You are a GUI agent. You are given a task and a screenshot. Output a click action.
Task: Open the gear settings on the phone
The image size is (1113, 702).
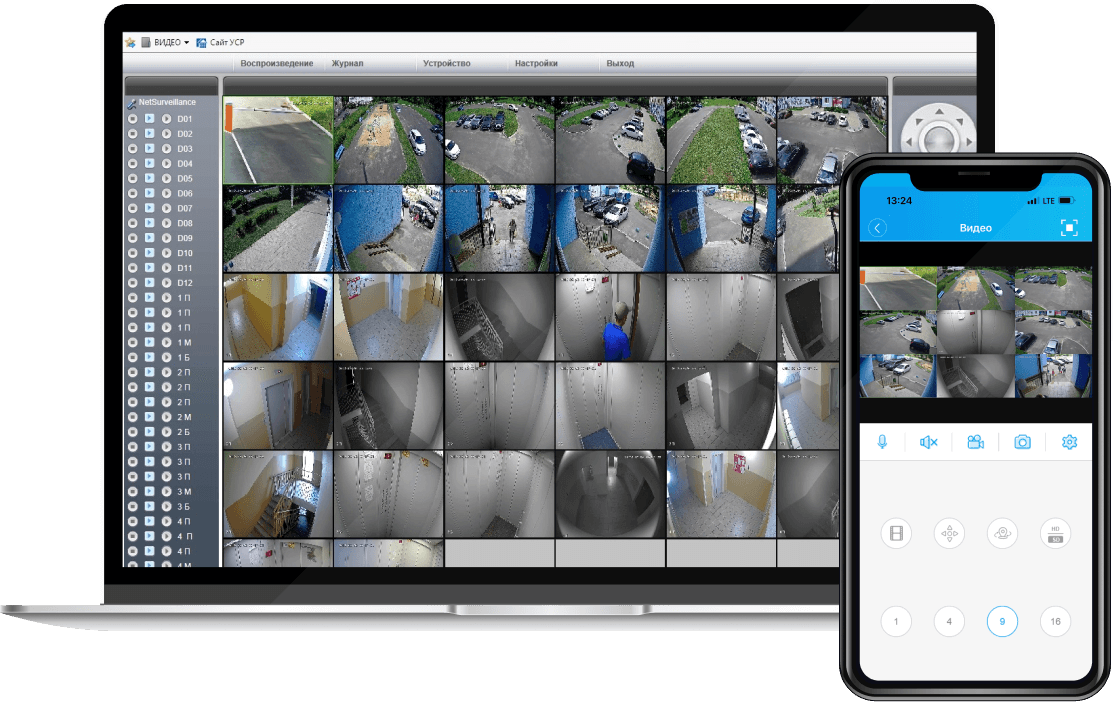point(1069,442)
